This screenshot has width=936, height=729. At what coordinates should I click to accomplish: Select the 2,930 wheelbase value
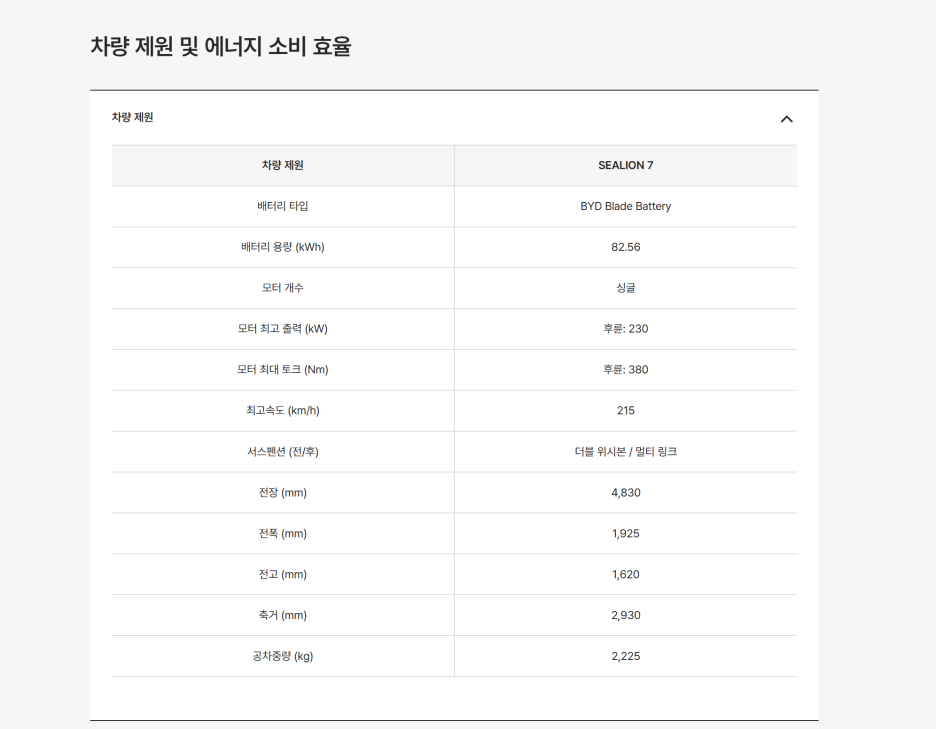point(626,615)
